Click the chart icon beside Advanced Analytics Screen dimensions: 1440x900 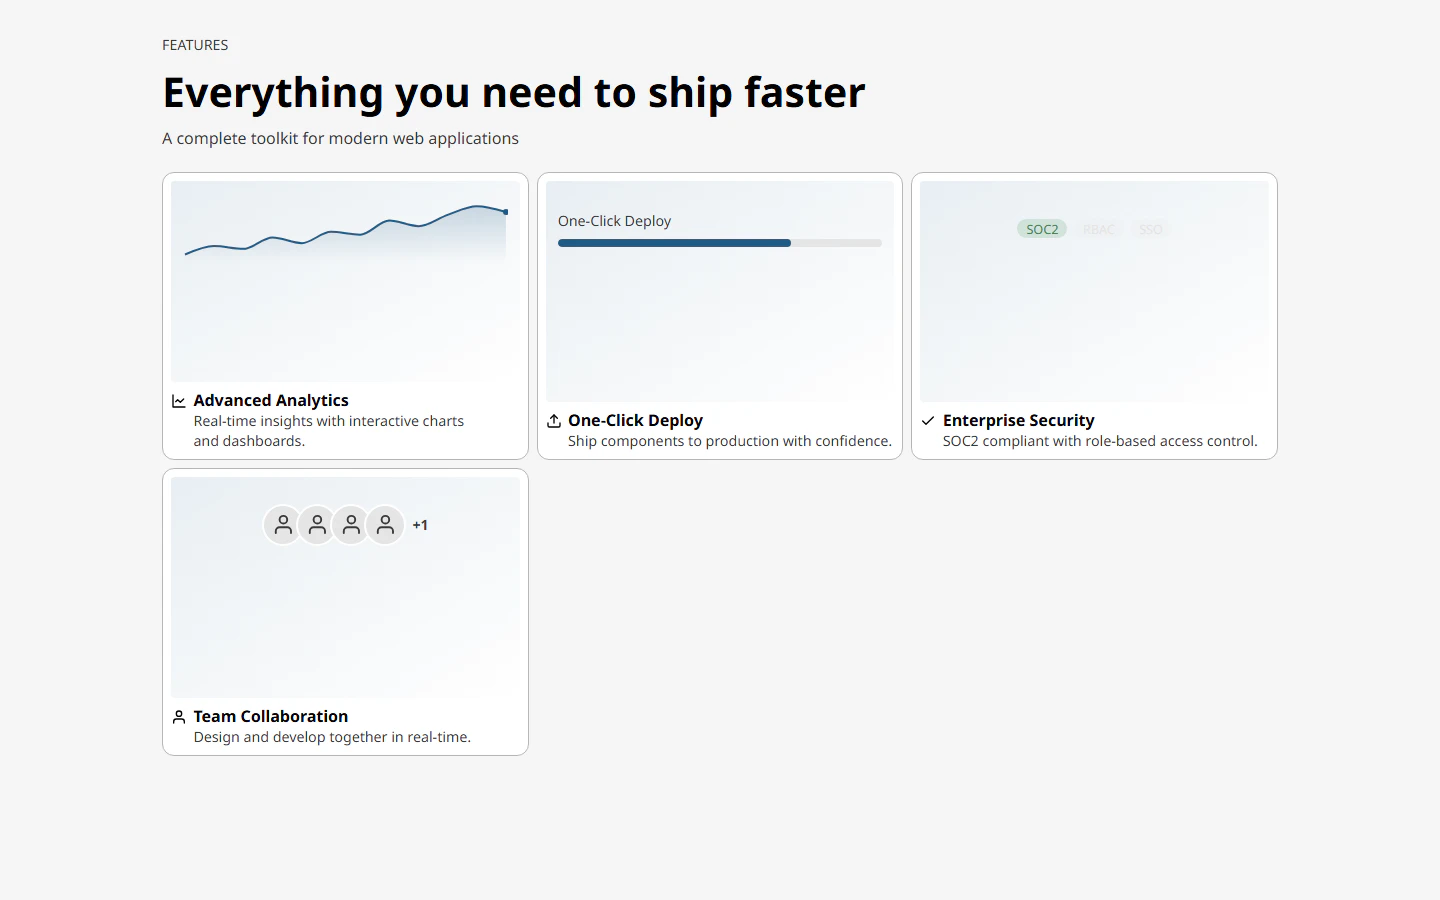tap(179, 401)
